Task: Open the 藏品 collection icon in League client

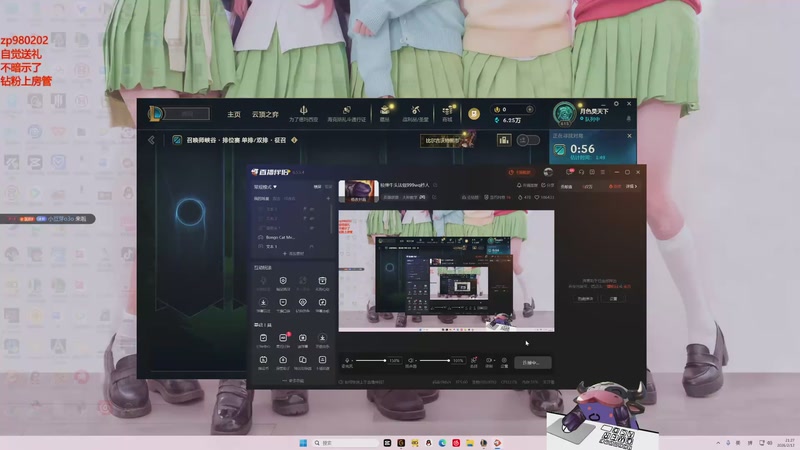Action: pos(385,110)
